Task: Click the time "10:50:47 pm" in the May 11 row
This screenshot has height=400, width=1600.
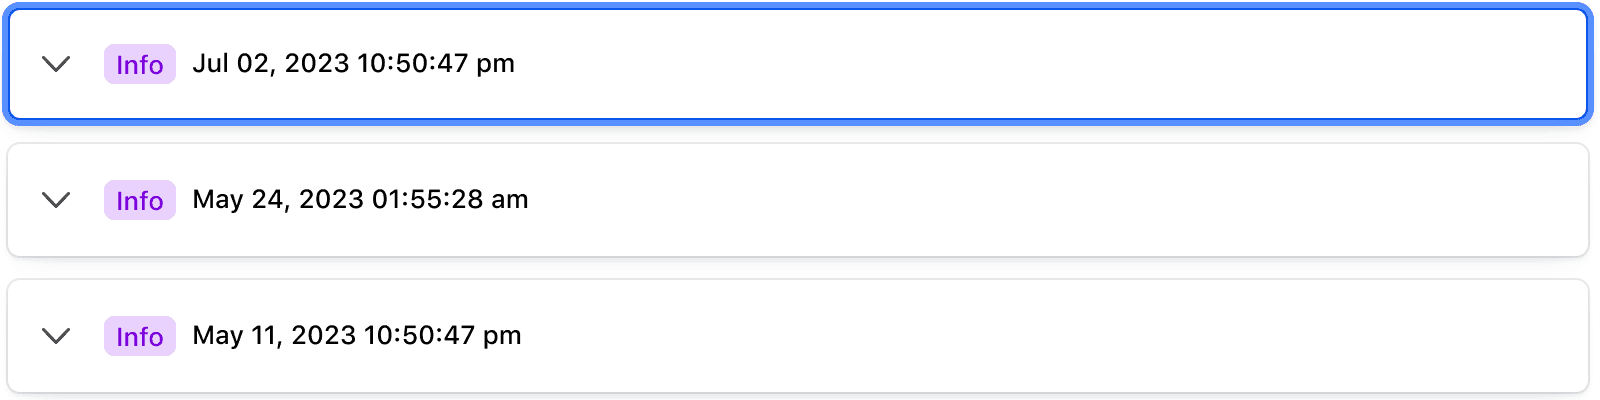Action: click(442, 336)
